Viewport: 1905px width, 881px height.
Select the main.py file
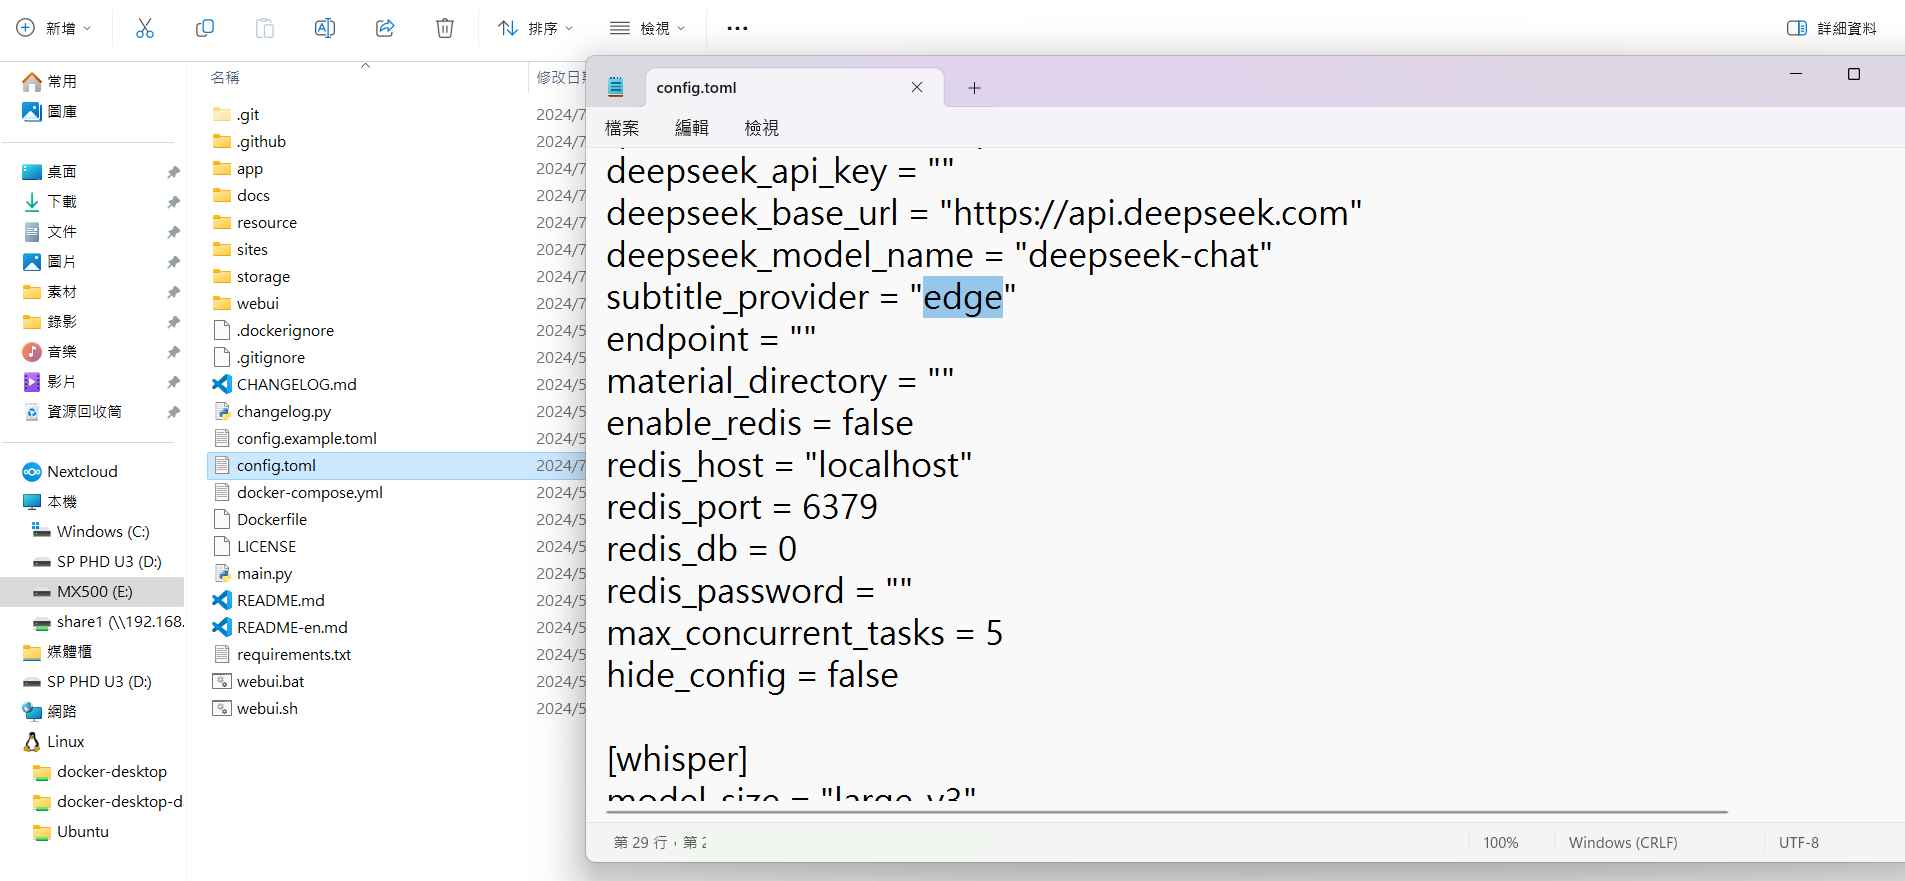click(253, 573)
